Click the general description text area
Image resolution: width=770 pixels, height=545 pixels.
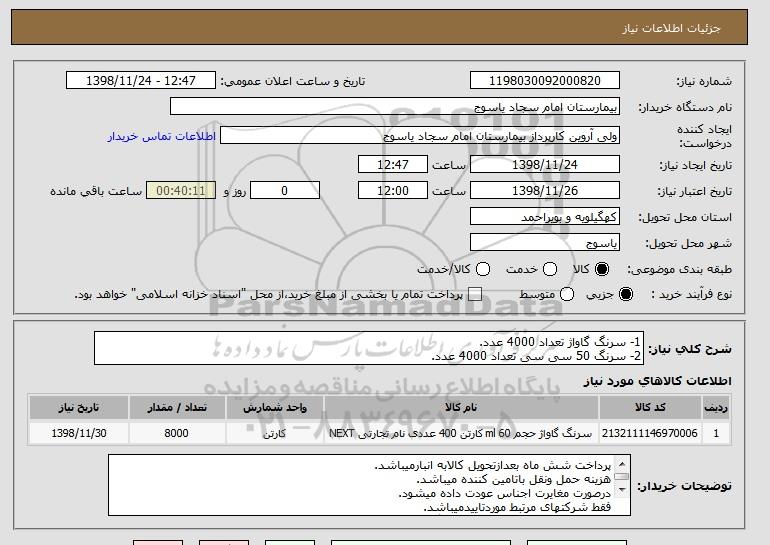point(369,348)
